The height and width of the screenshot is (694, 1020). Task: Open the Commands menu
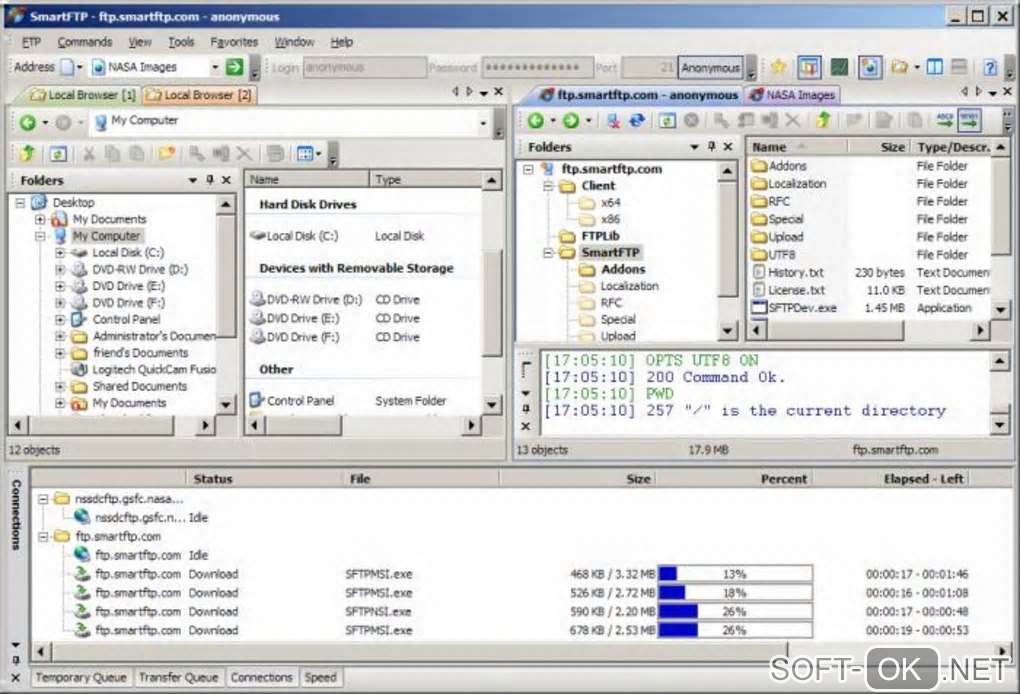85,42
